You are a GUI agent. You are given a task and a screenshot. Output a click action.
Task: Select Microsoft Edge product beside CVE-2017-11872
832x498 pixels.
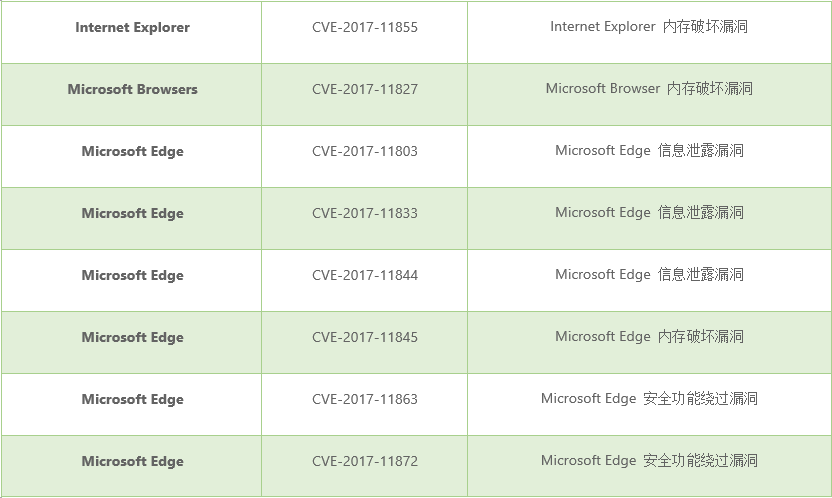click(132, 462)
